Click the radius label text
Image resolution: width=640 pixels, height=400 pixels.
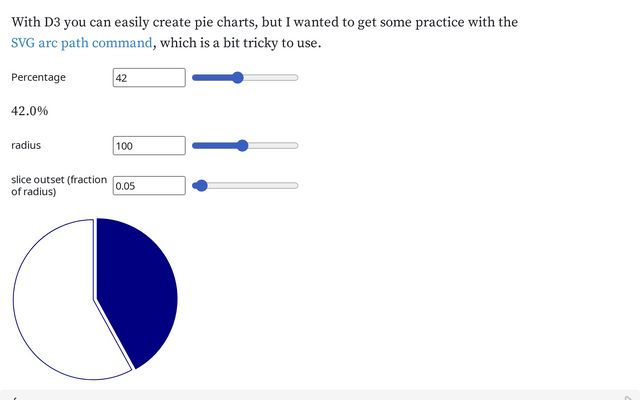26,145
